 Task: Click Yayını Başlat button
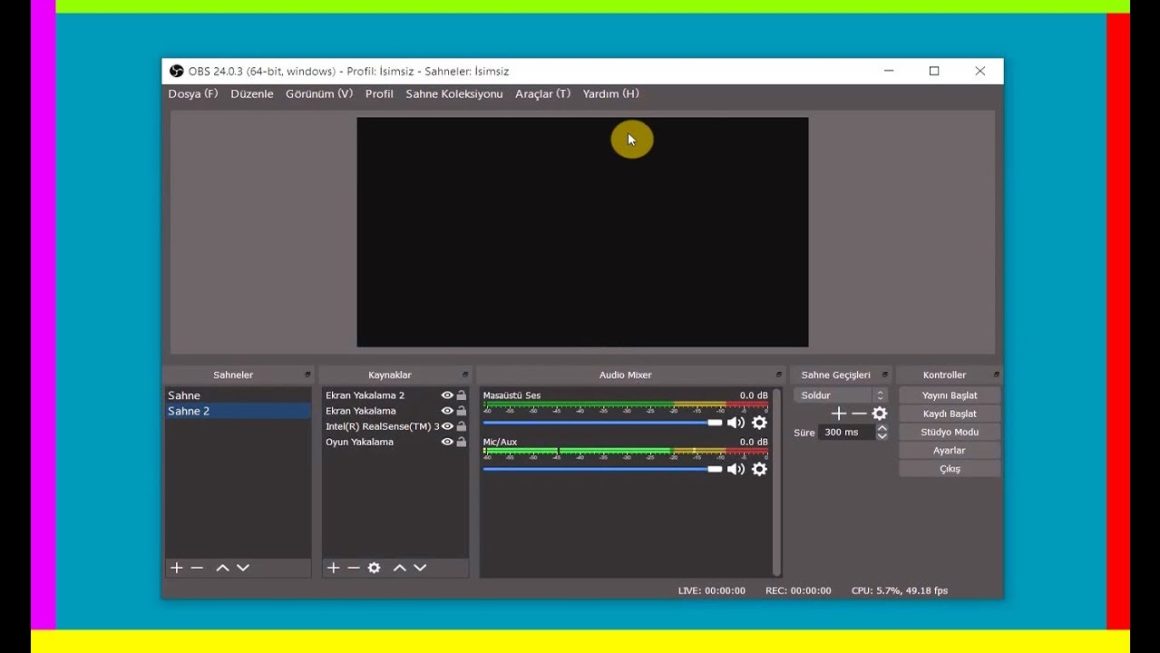click(949, 396)
